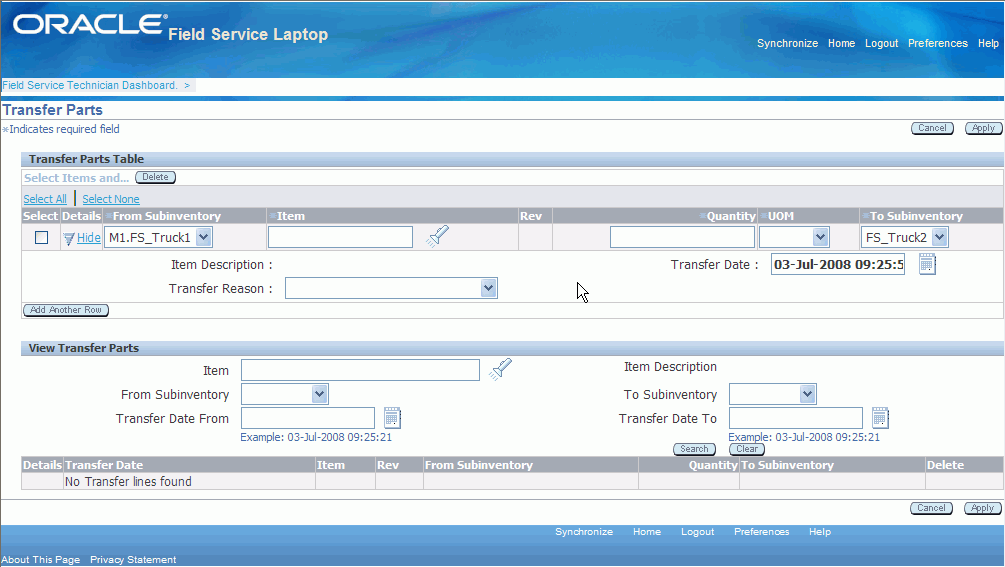Click the bottom Apply button

pyautogui.click(x=983, y=508)
